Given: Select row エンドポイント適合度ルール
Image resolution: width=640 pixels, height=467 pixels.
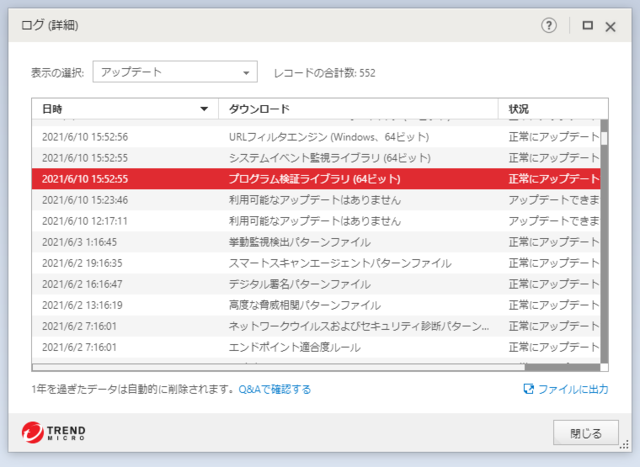Looking at the screenshot, I should [316, 347].
